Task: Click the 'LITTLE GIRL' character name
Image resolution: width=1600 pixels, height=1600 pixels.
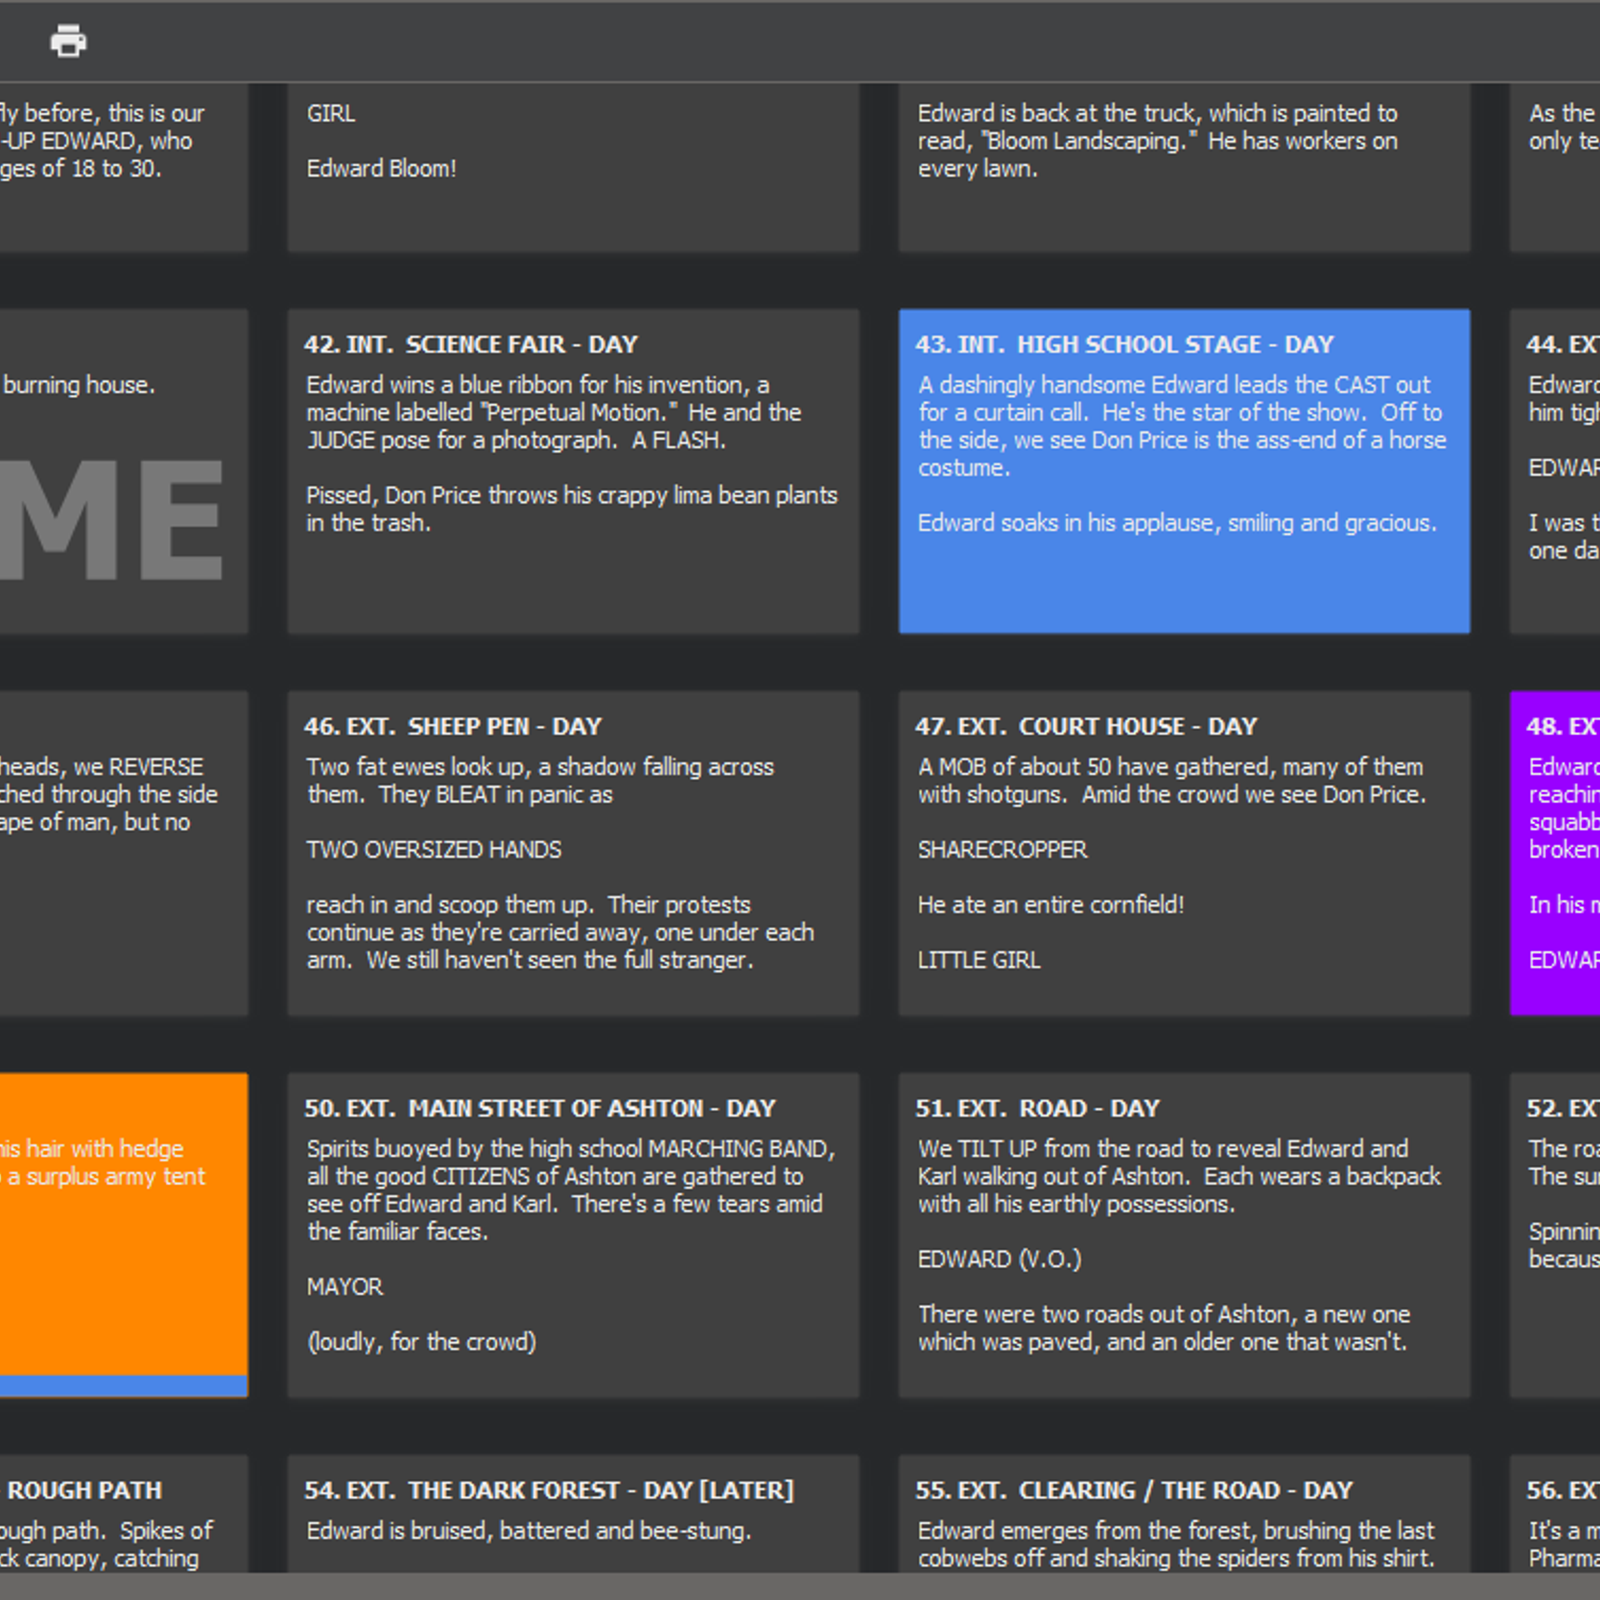Action: (x=979, y=960)
